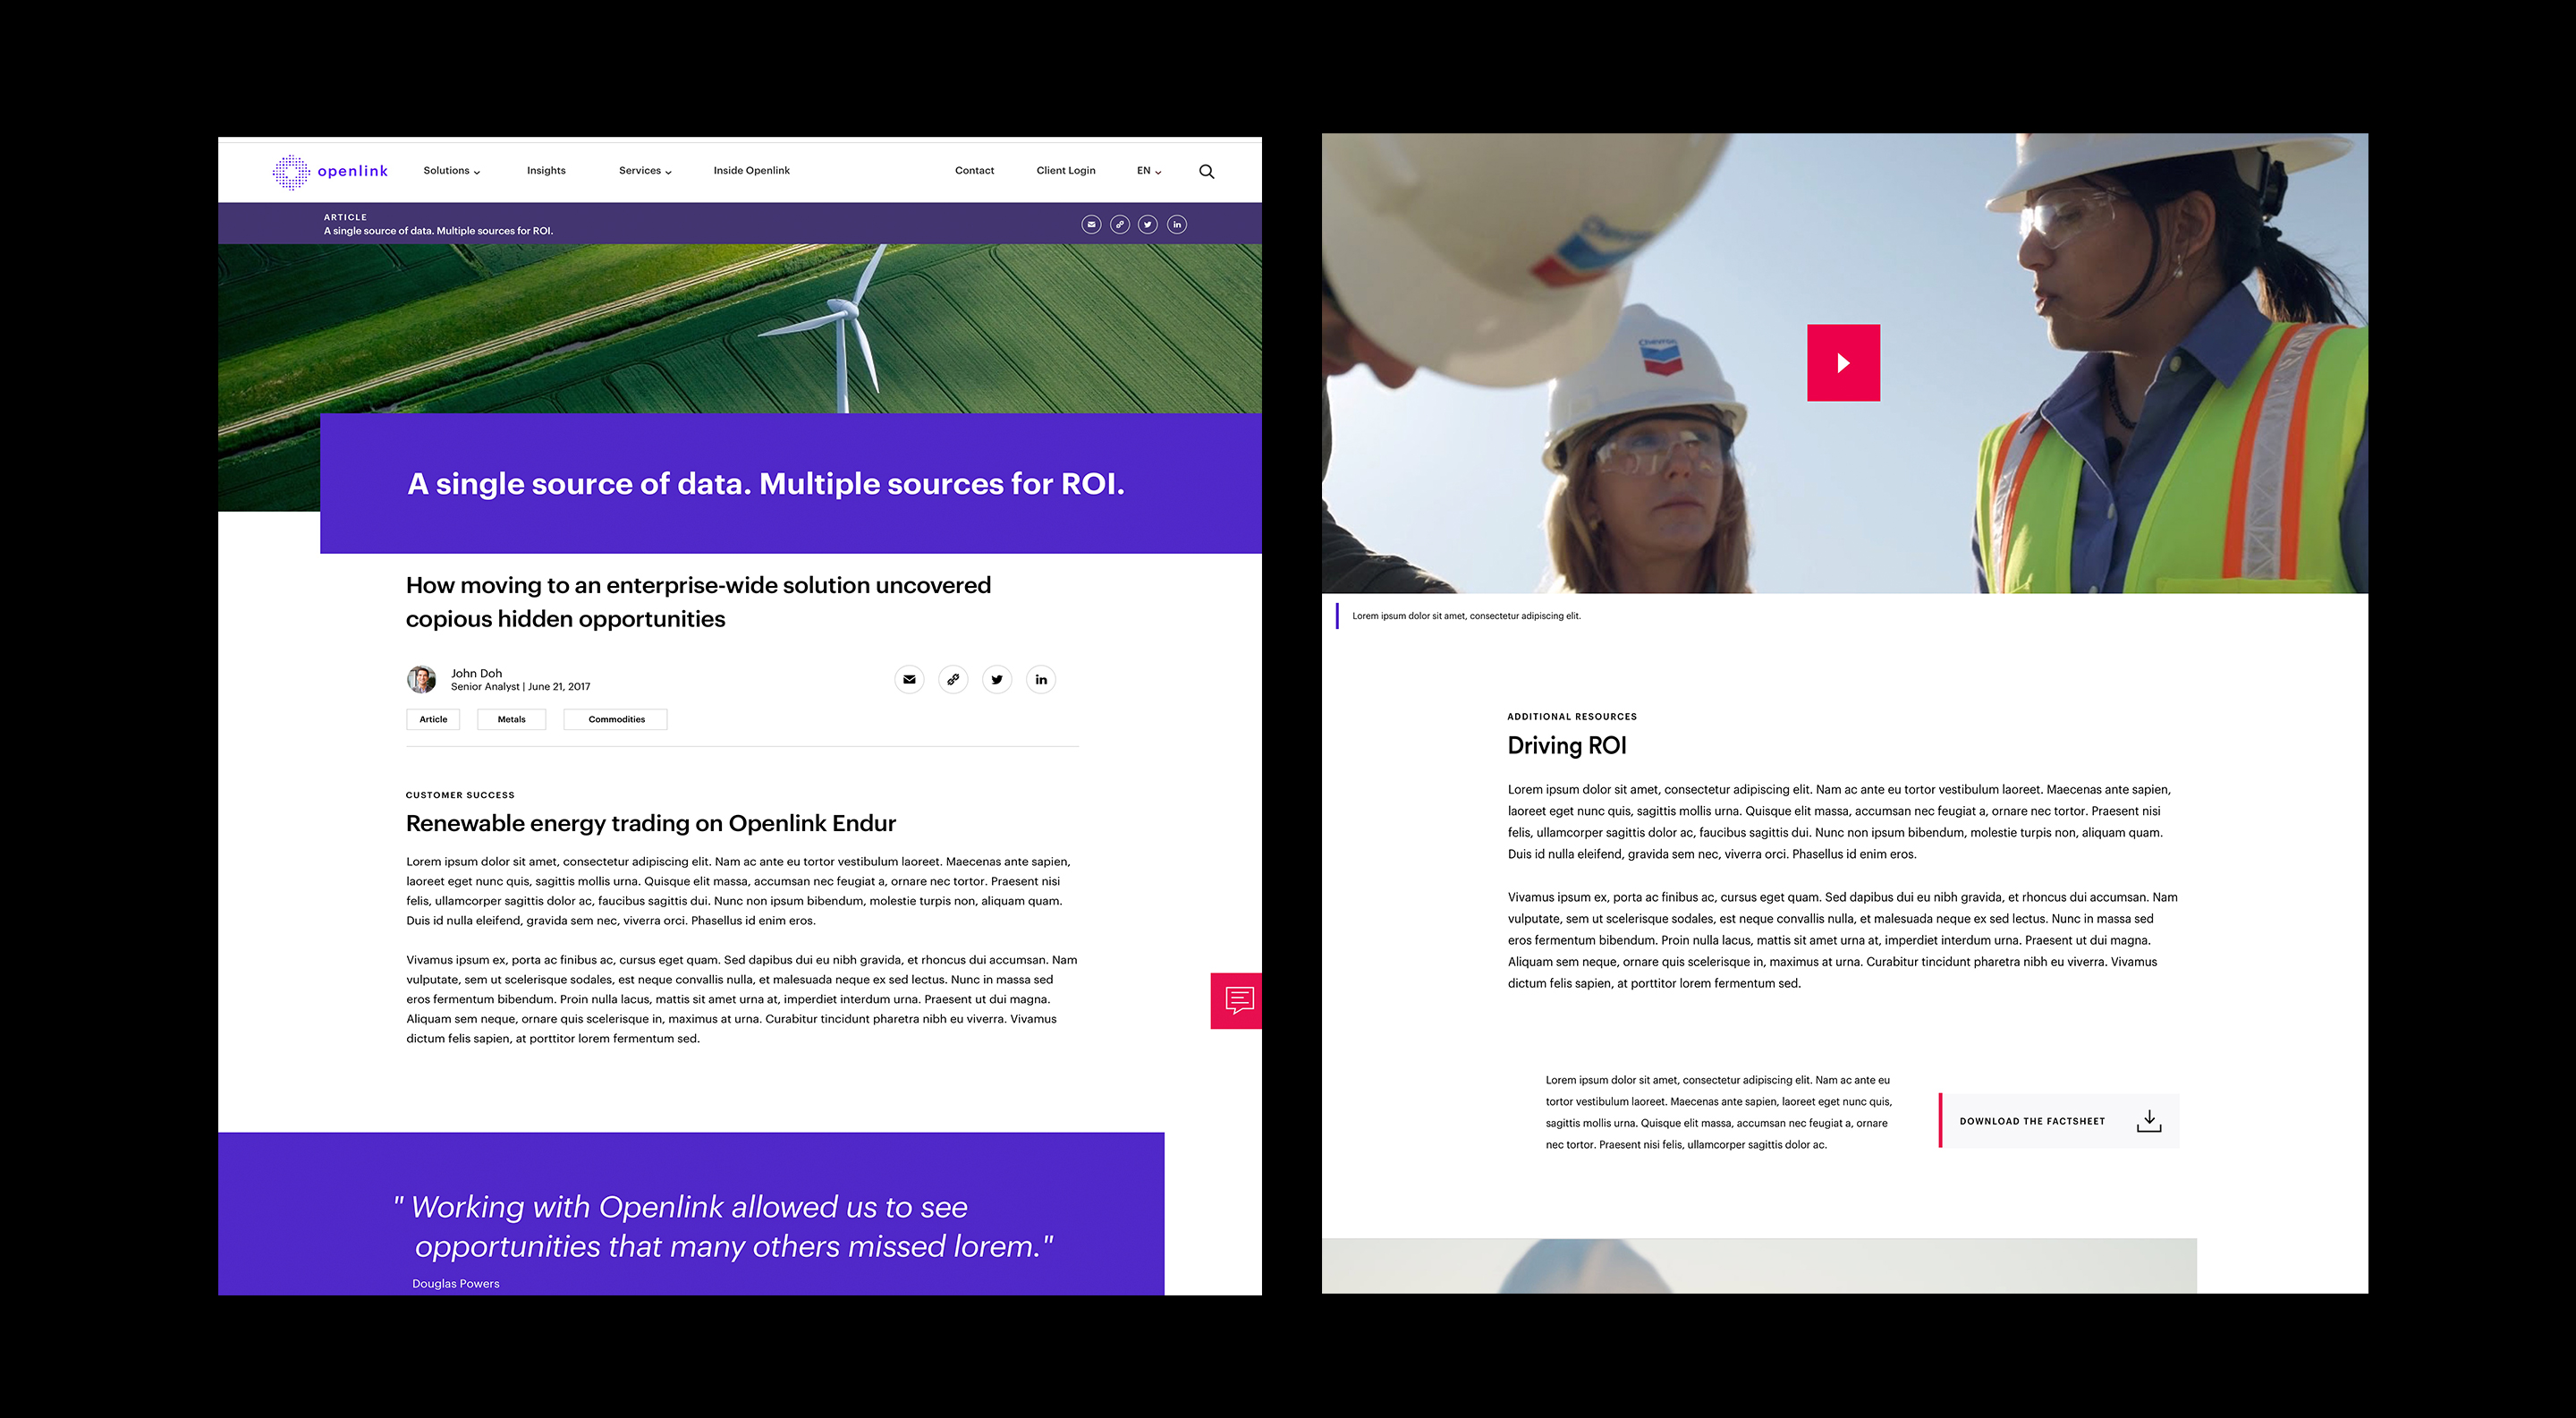Copy article link beside author row
The height and width of the screenshot is (1418, 2576).
tap(953, 680)
